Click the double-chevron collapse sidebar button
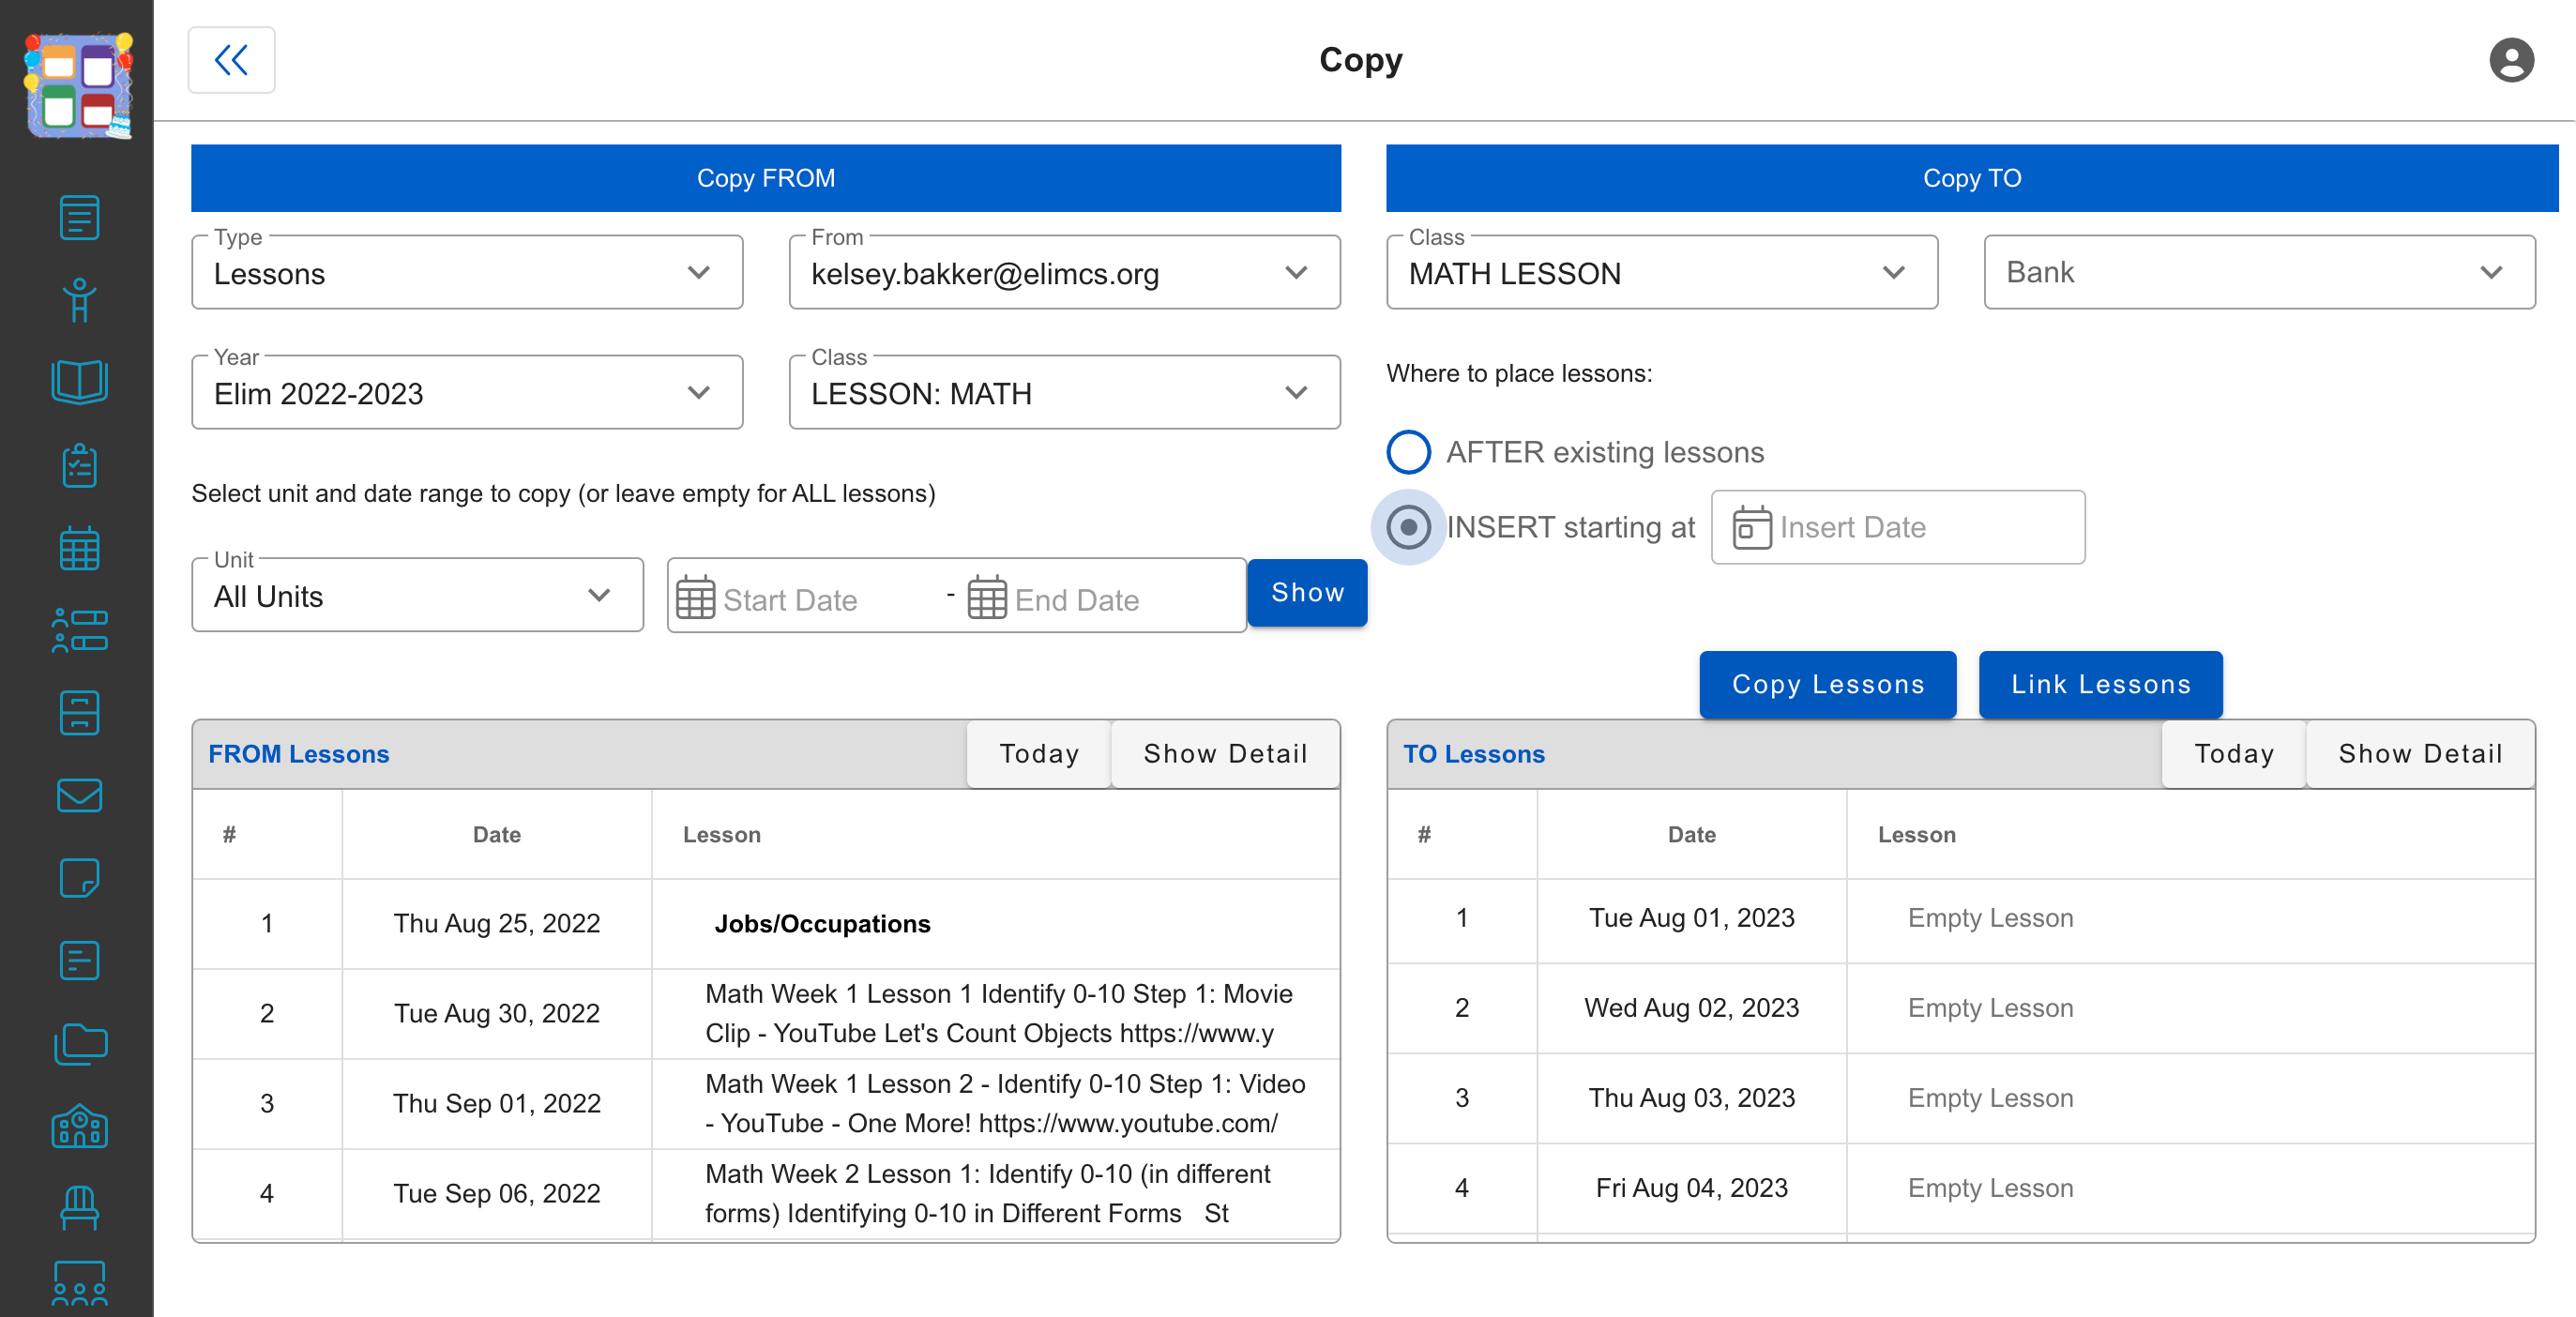 (x=231, y=60)
